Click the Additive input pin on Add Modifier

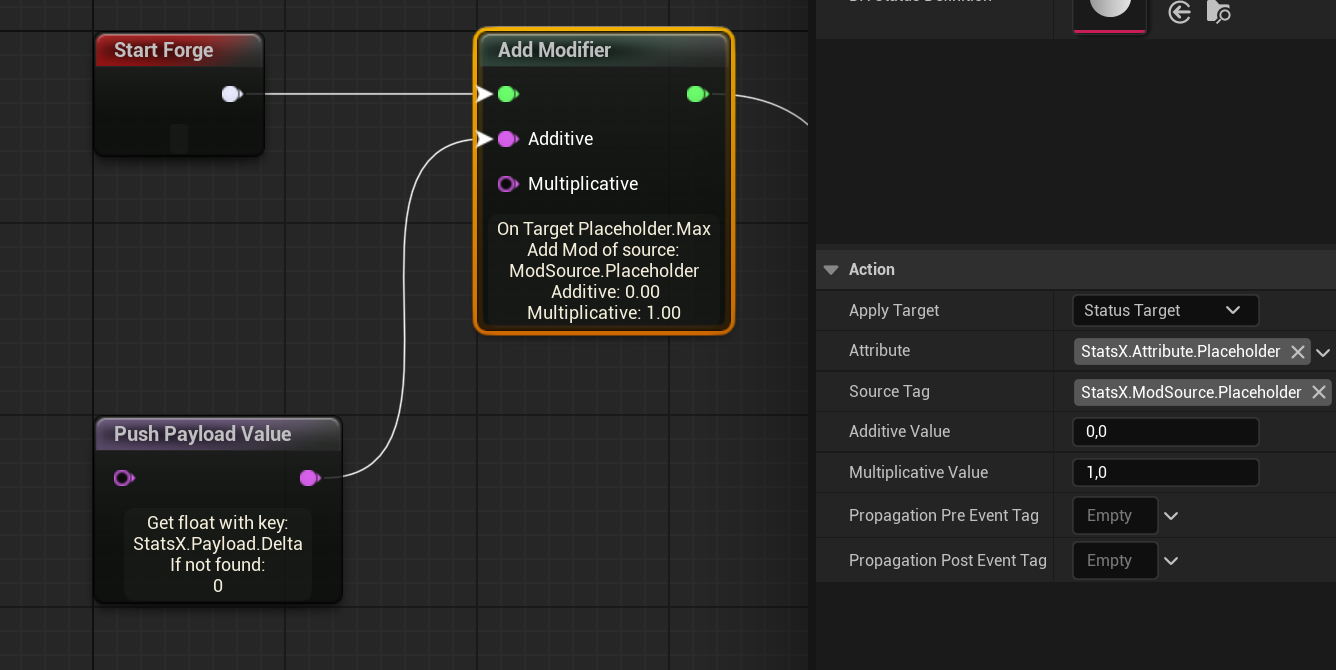coord(507,139)
